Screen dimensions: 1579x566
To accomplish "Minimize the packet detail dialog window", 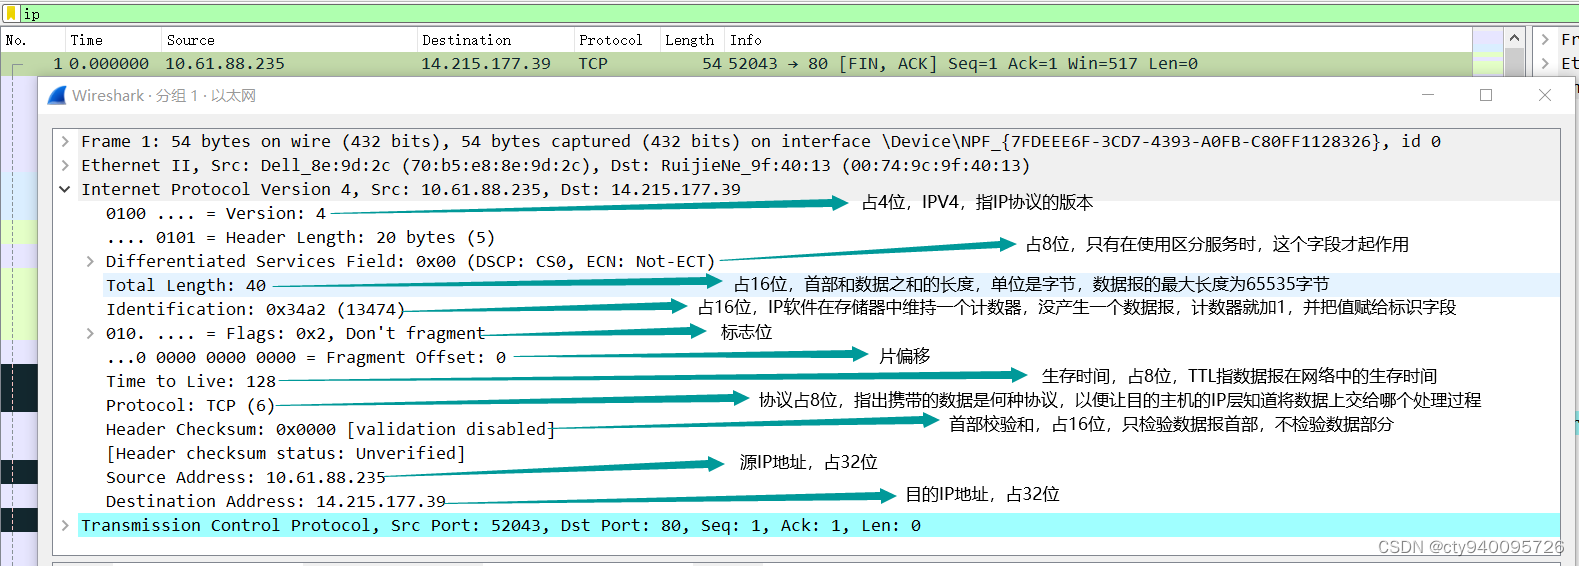I will [1428, 95].
